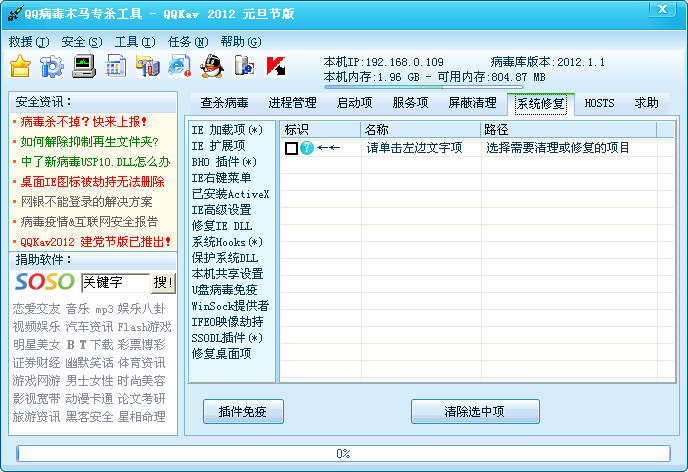Switch to the 进程管理 tab

click(292, 103)
